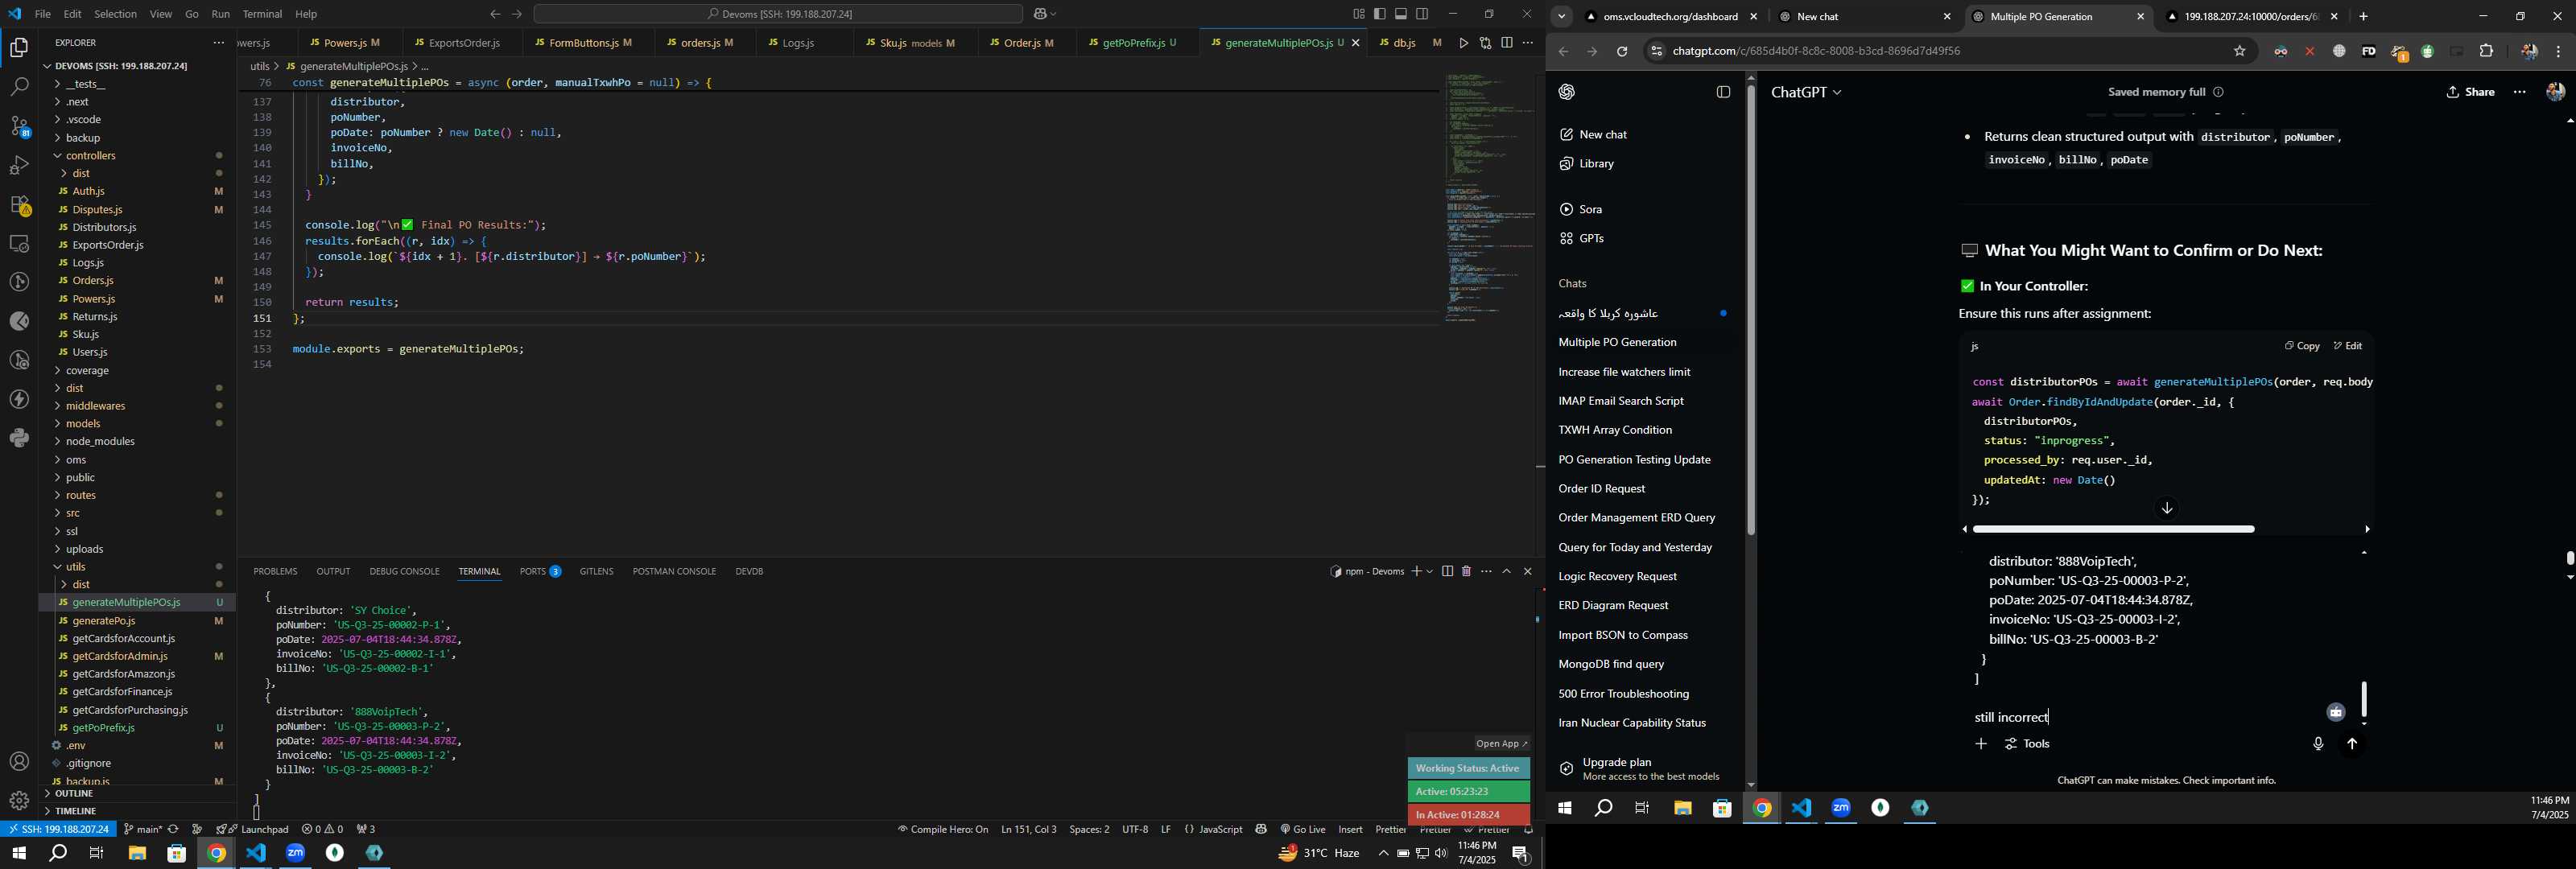Copy the code block in ChatGPT
This screenshot has width=2576, height=869.
[2302, 346]
